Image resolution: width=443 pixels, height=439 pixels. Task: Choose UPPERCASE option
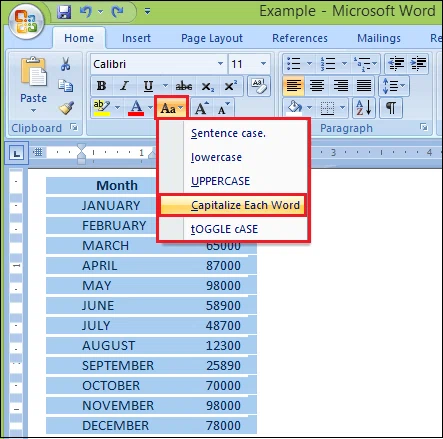(x=233, y=181)
